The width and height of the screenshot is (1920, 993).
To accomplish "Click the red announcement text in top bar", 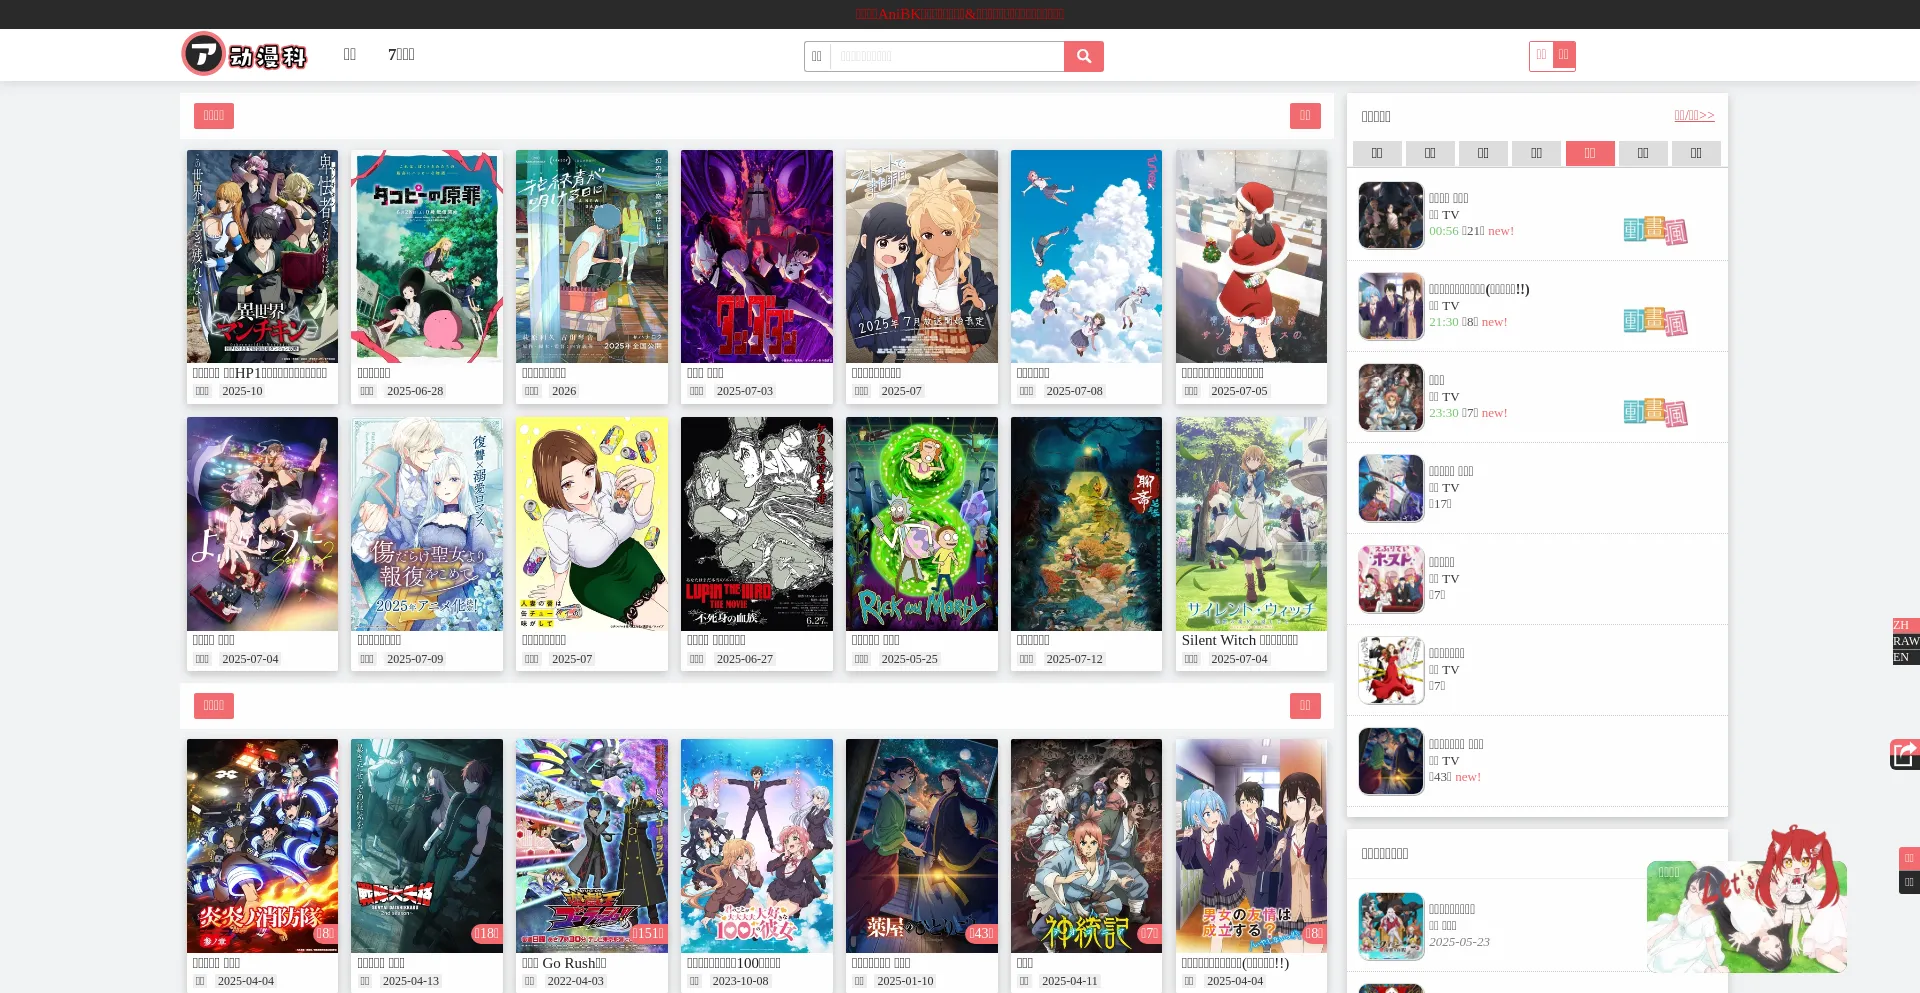I will click(x=959, y=14).
